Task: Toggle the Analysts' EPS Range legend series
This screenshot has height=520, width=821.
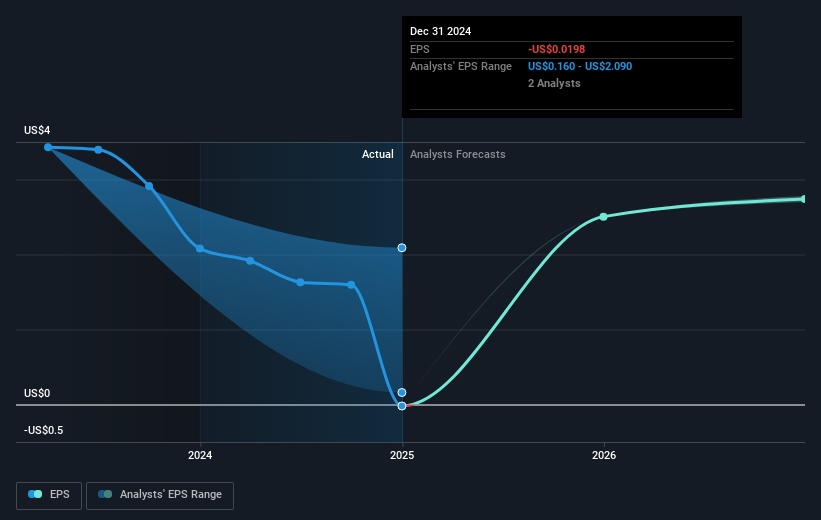Action: click(160, 495)
